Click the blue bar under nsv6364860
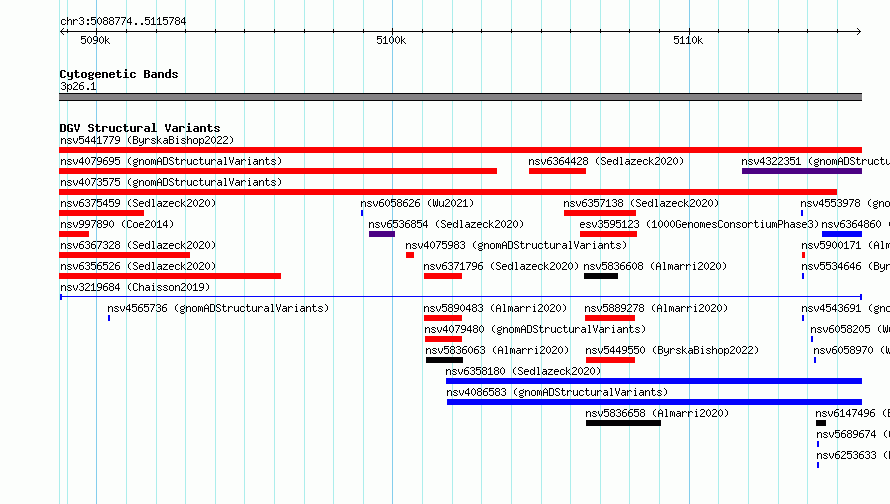Viewport: 890px width, 504px height. click(842, 234)
